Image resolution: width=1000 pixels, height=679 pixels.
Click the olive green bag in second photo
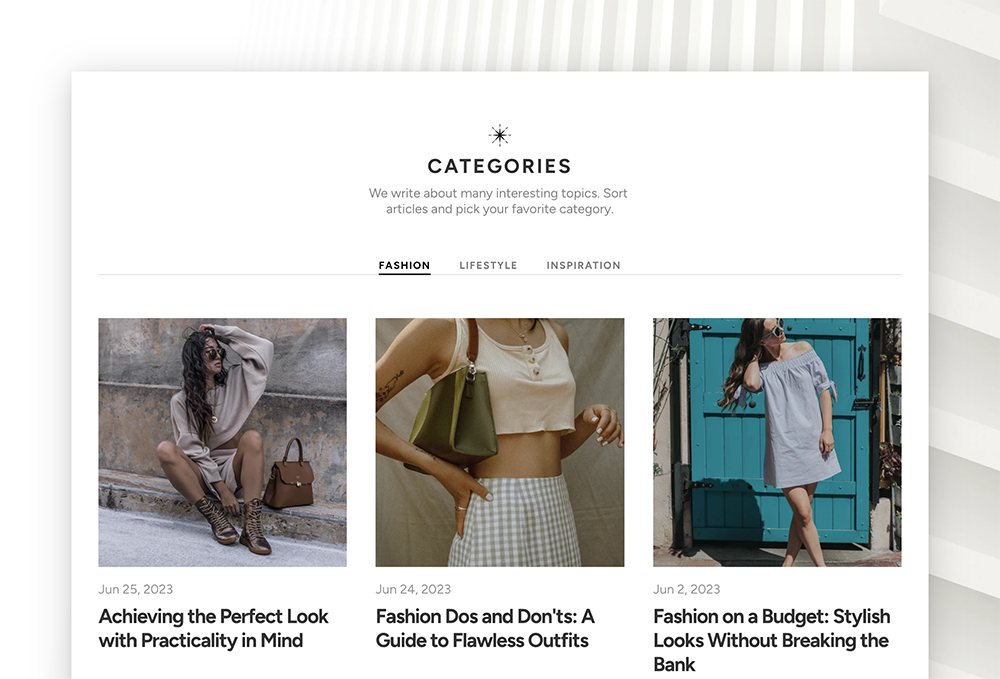454,414
